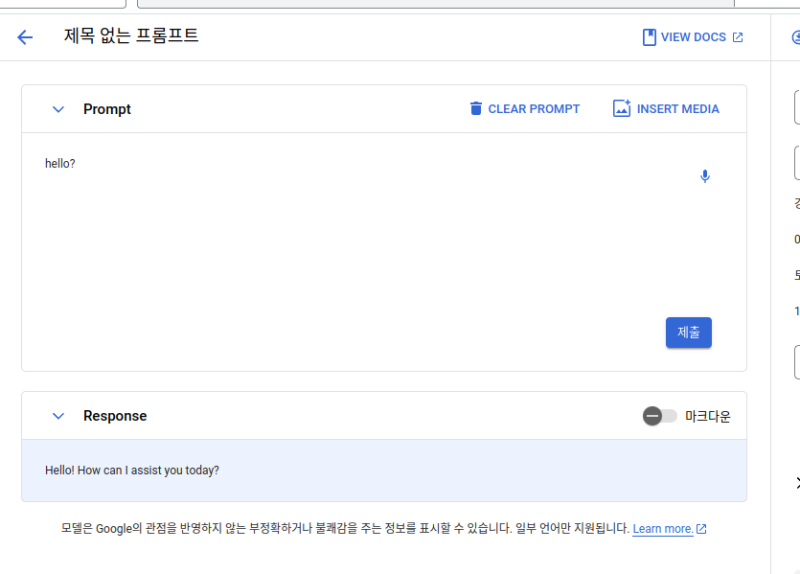The height and width of the screenshot is (574, 800).
Task: Click the VIEW DOCS book icon
Action: pyautogui.click(x=649, y=37)
